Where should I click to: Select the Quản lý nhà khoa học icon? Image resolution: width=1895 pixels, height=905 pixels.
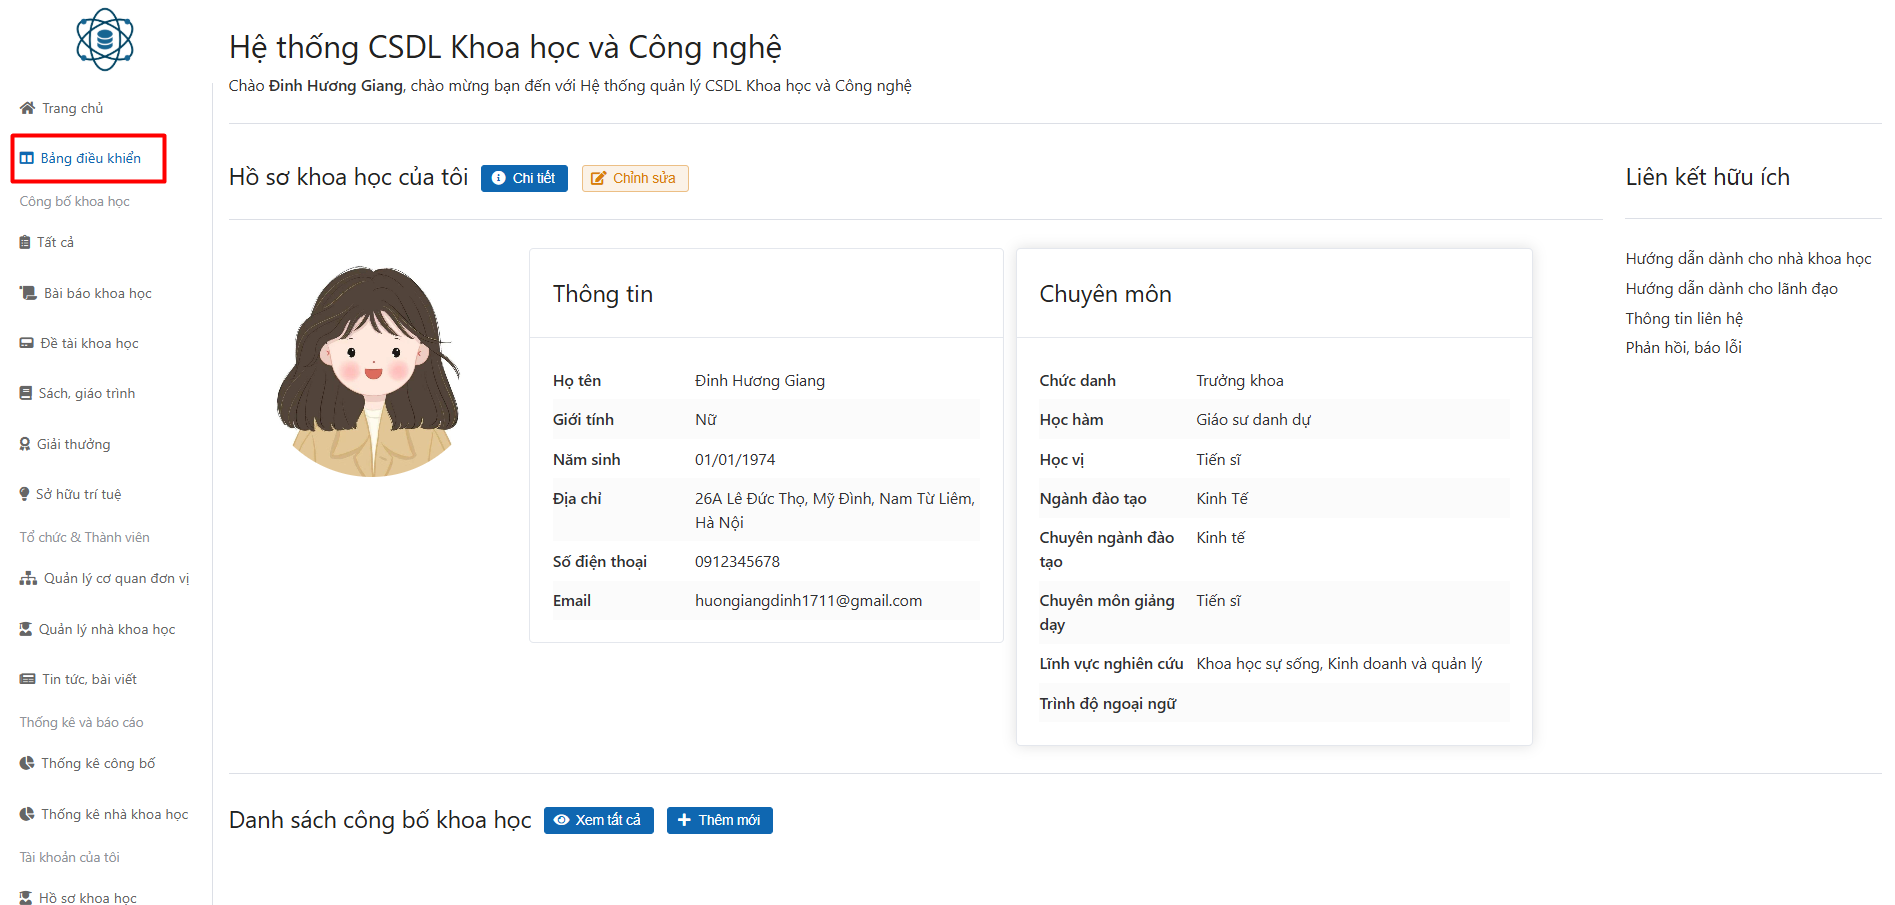coord(27,628)
